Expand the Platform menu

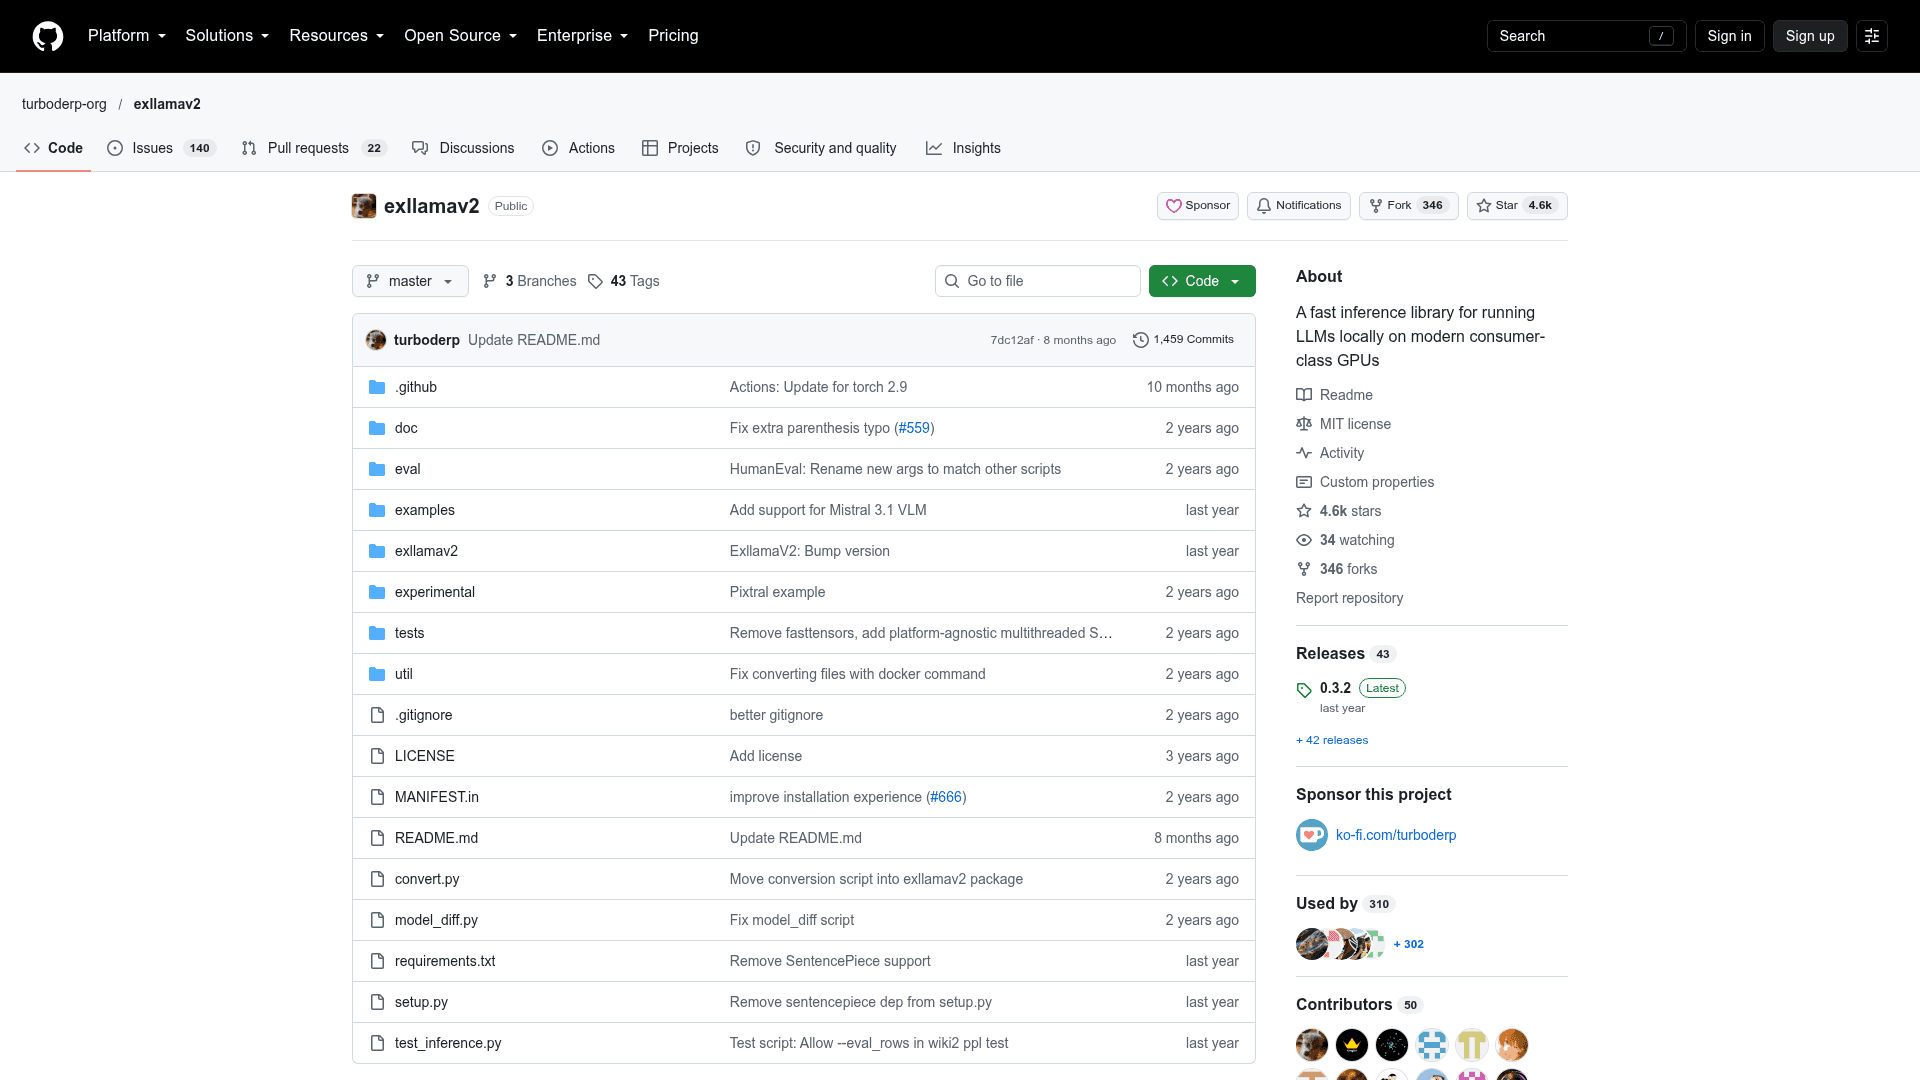point(127,36)
